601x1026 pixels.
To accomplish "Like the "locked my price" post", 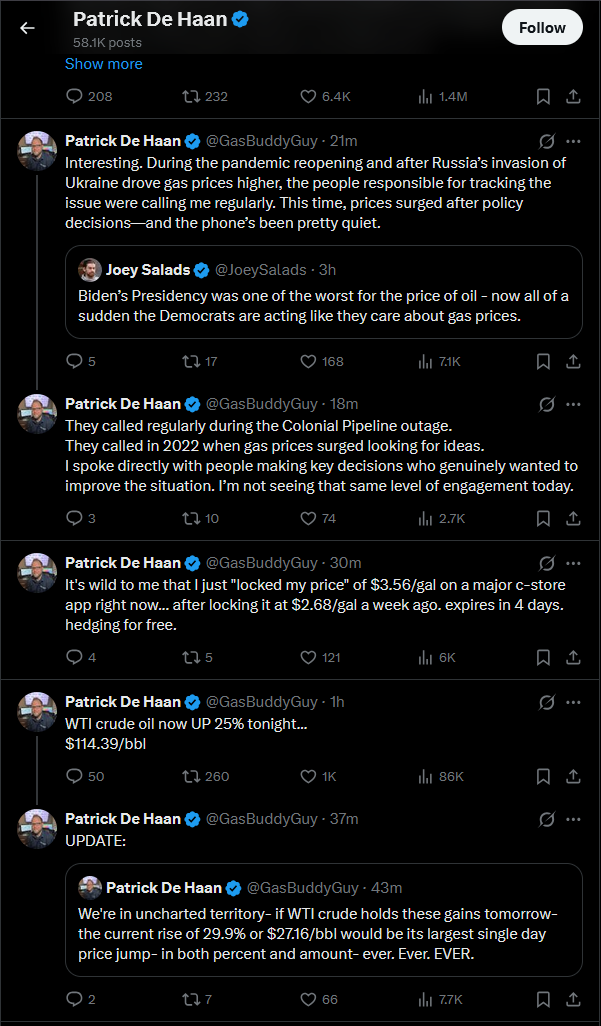I will (309, 657).
